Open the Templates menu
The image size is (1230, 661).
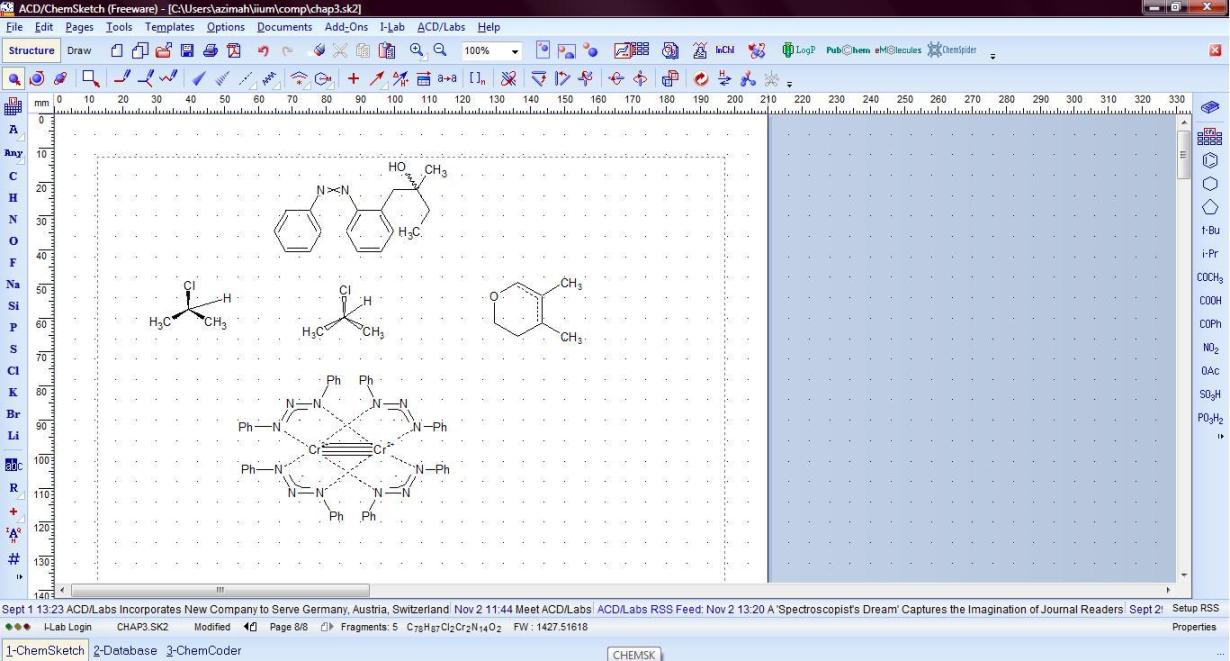click(170, 27)
